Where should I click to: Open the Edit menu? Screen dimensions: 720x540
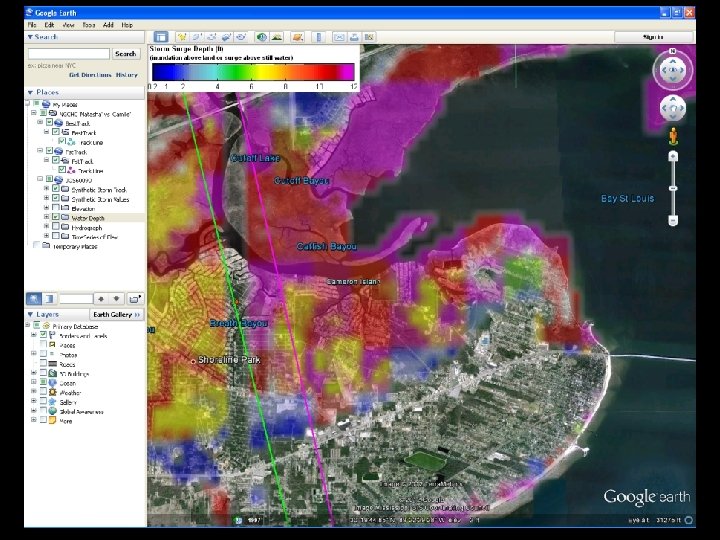[49, 25]
